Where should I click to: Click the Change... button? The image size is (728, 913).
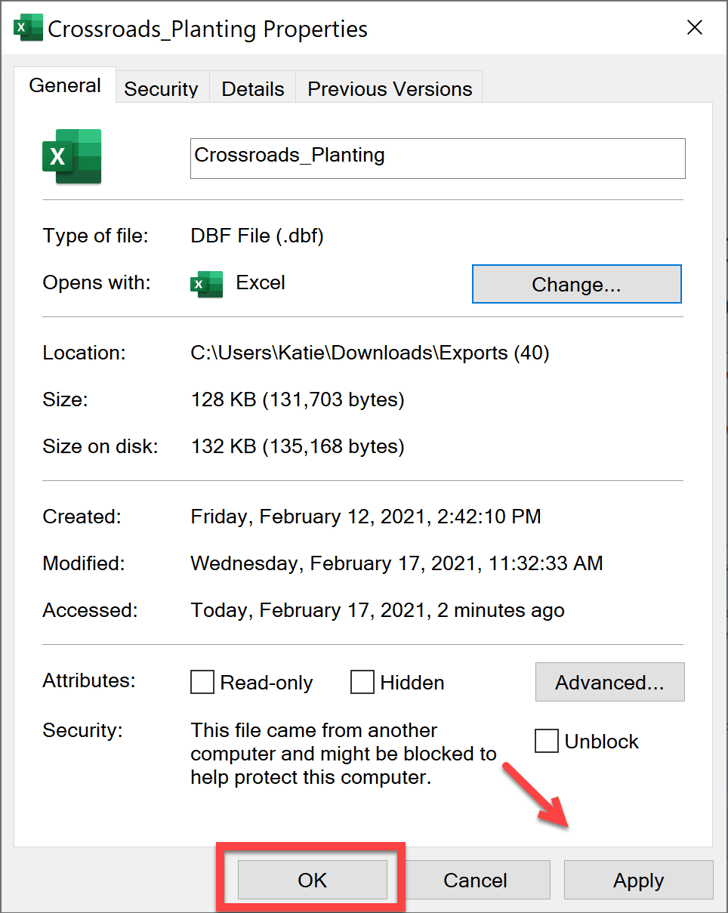pos(577,284)
